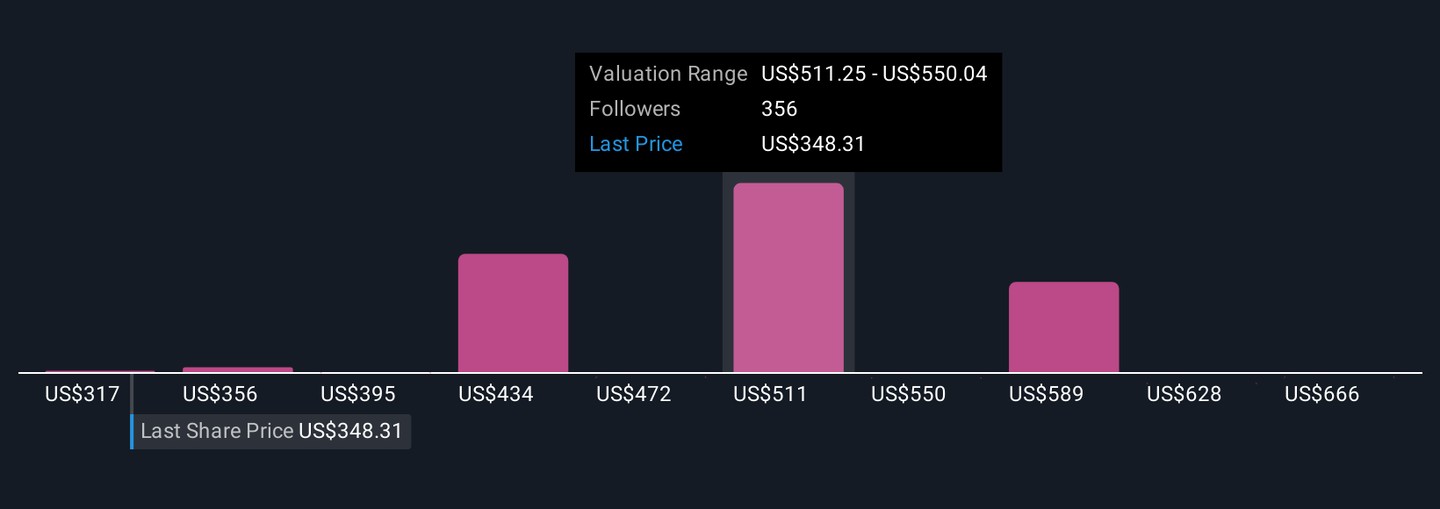Open the Last Price link in tooltip
1440x509 pixels.
point(636,144)
